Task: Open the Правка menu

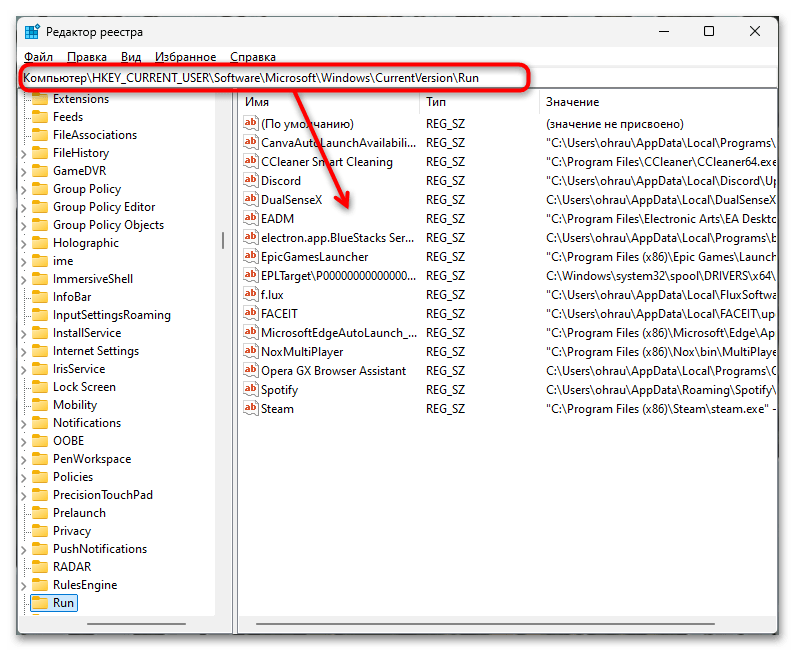Action: click(x=87, y=57)
